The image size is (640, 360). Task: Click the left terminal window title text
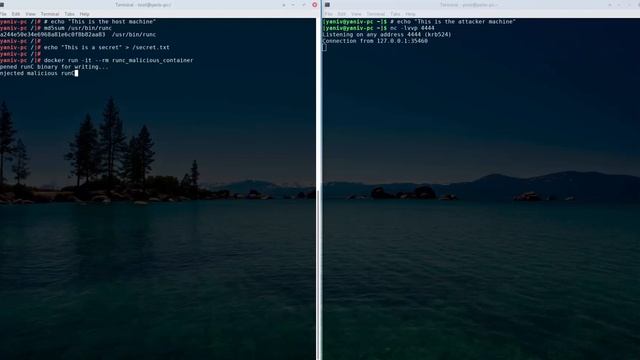[x=143, y=5]
